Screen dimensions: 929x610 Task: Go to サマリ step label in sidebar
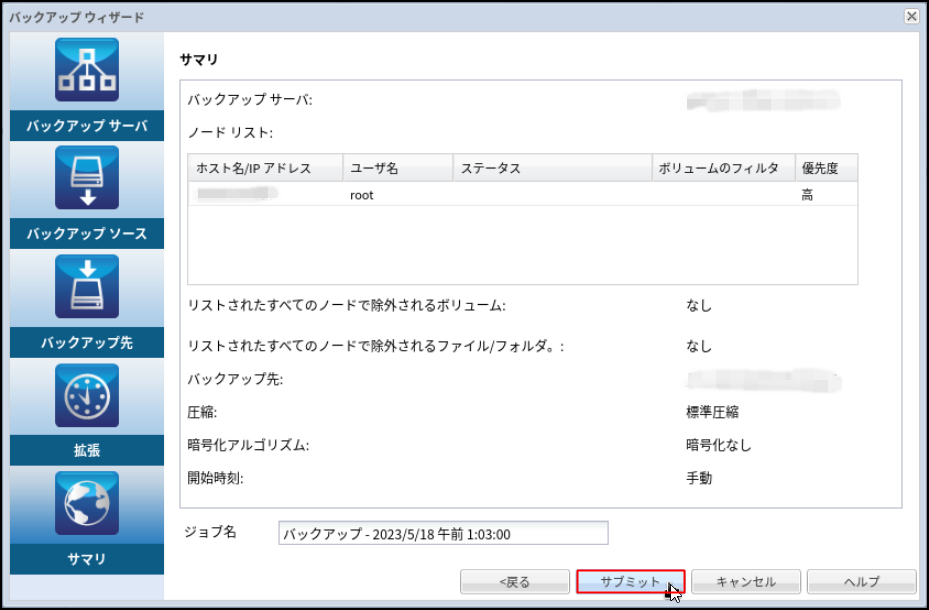click(x=87, y=559)
